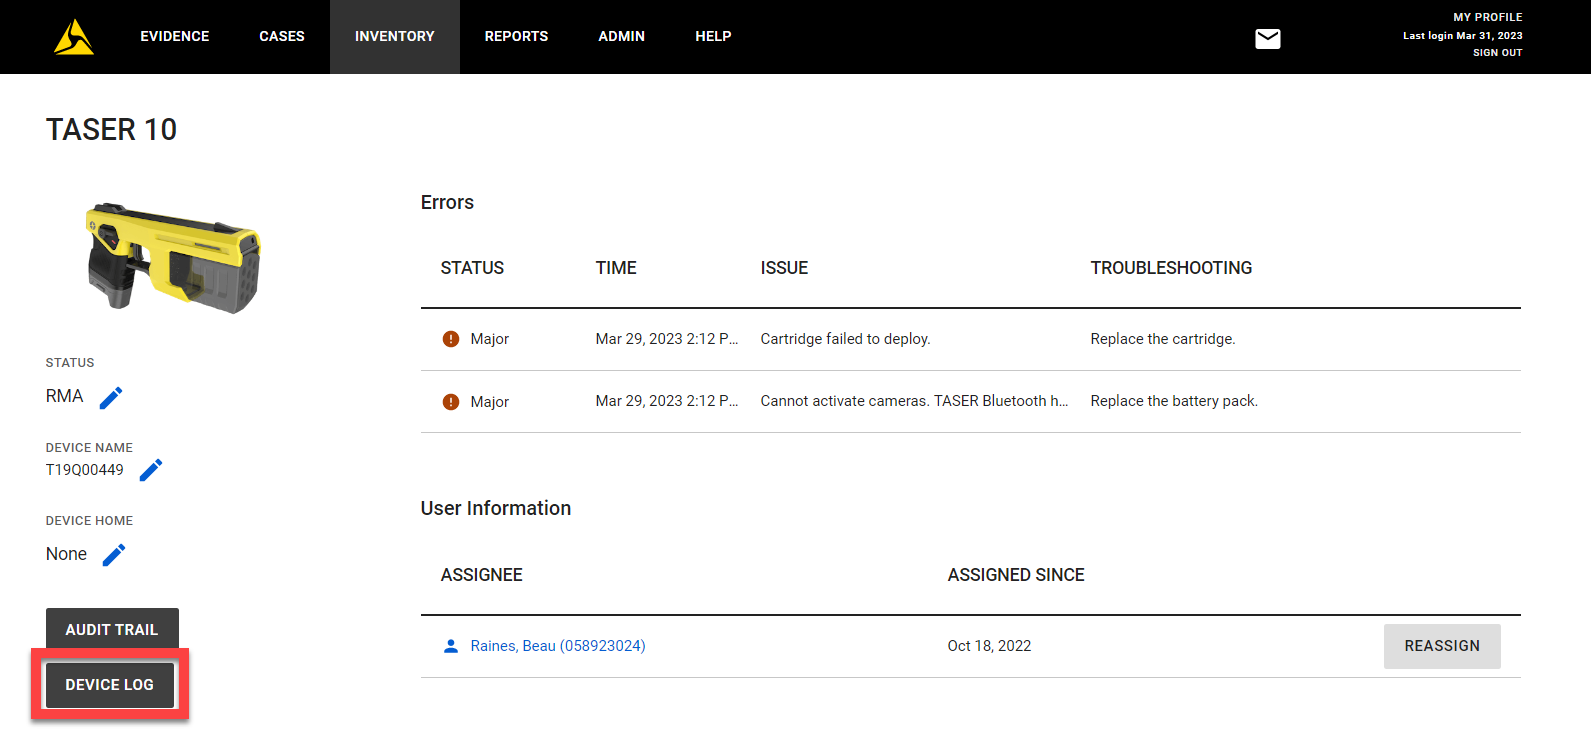Click 'Replace the cartridge.' troubleshooting text
1591x730 pixels.
(x=1163, y=339)
